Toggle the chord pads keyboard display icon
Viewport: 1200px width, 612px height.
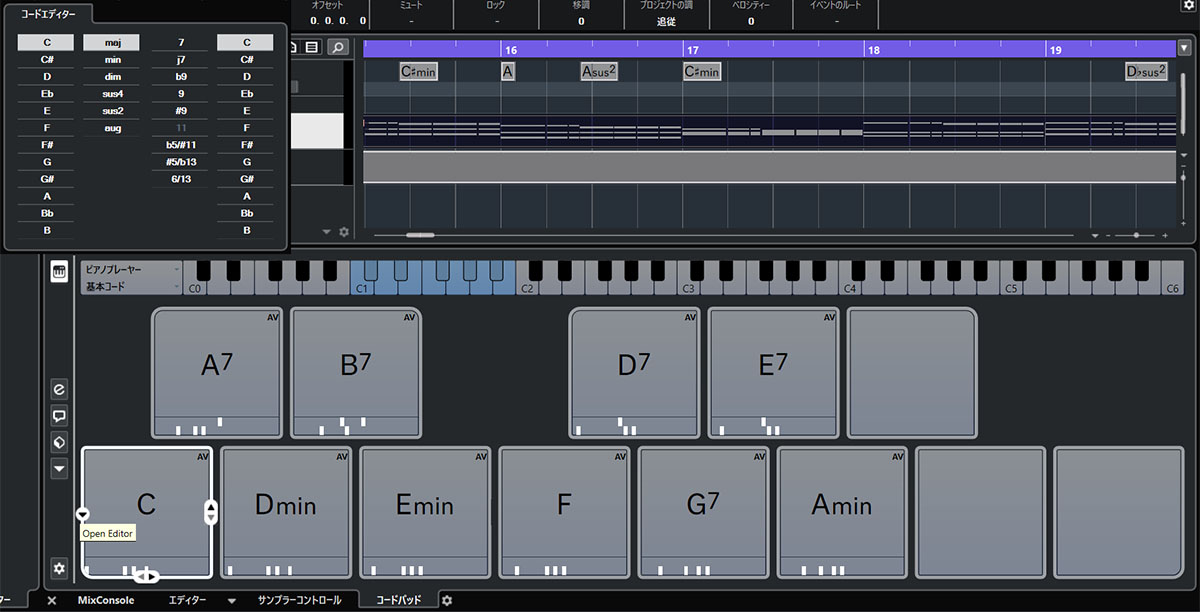pos(59,271)
